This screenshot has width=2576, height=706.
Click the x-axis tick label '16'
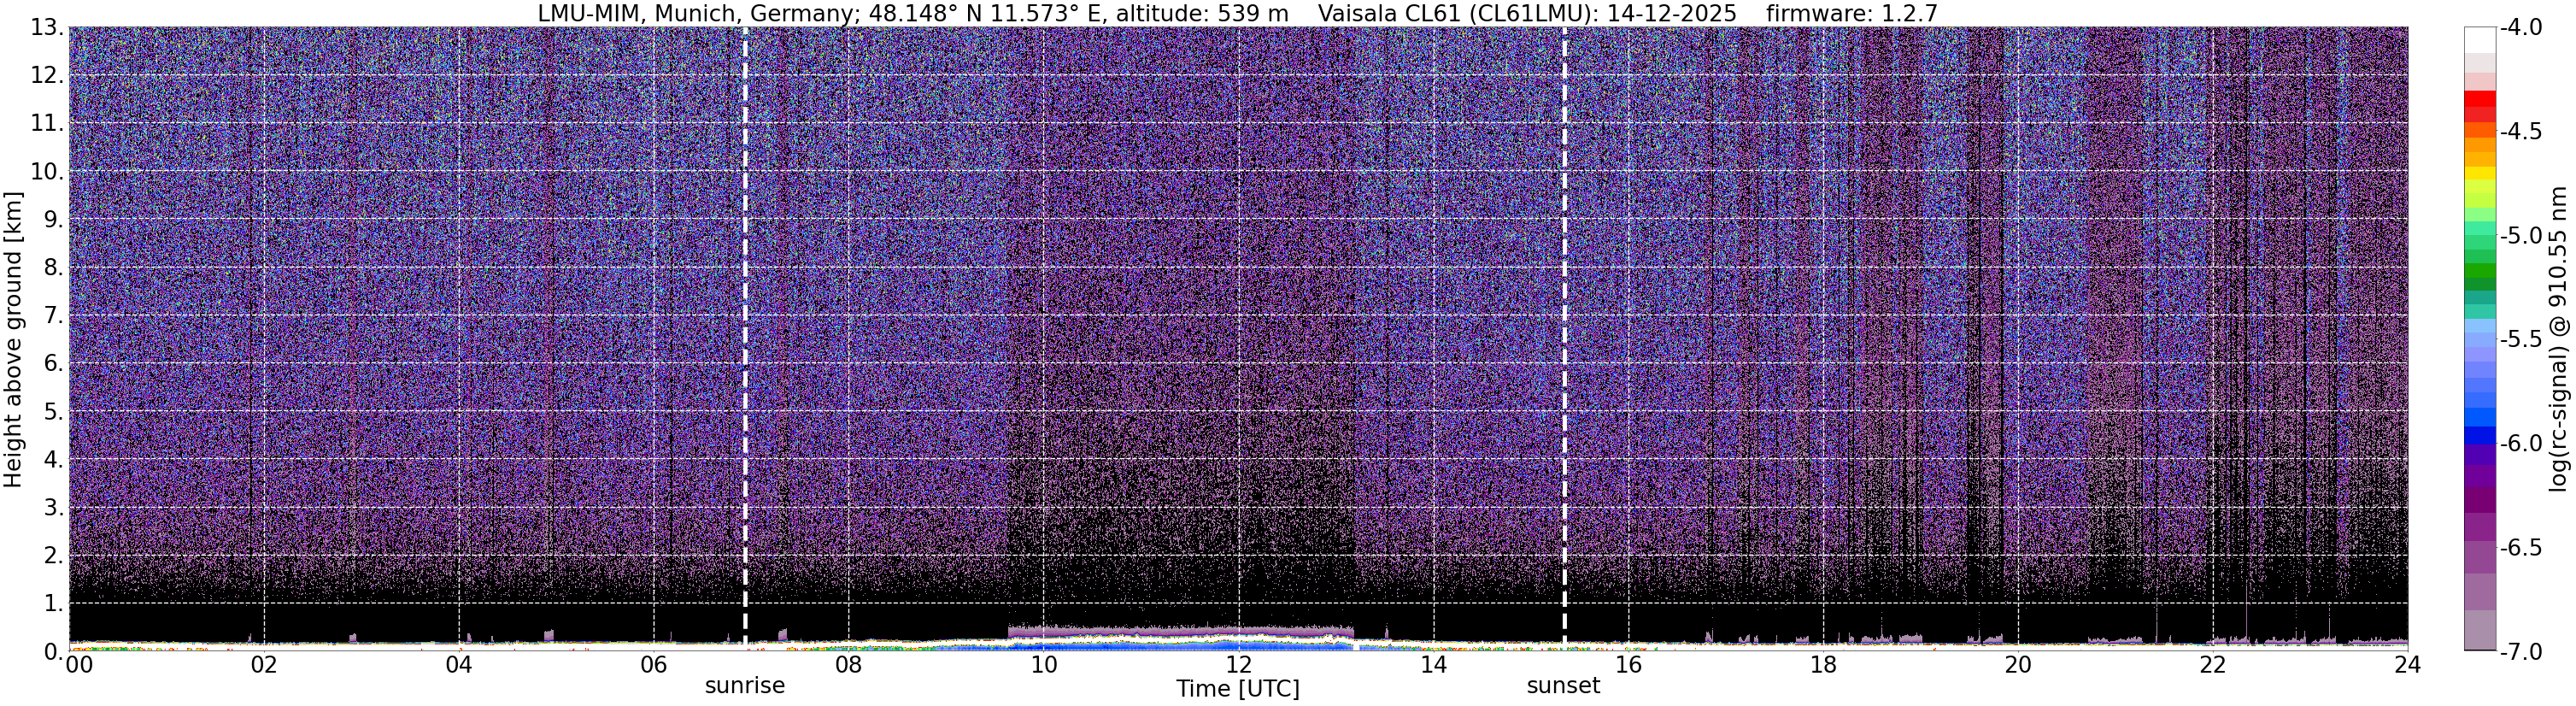tap(1628, 665)
